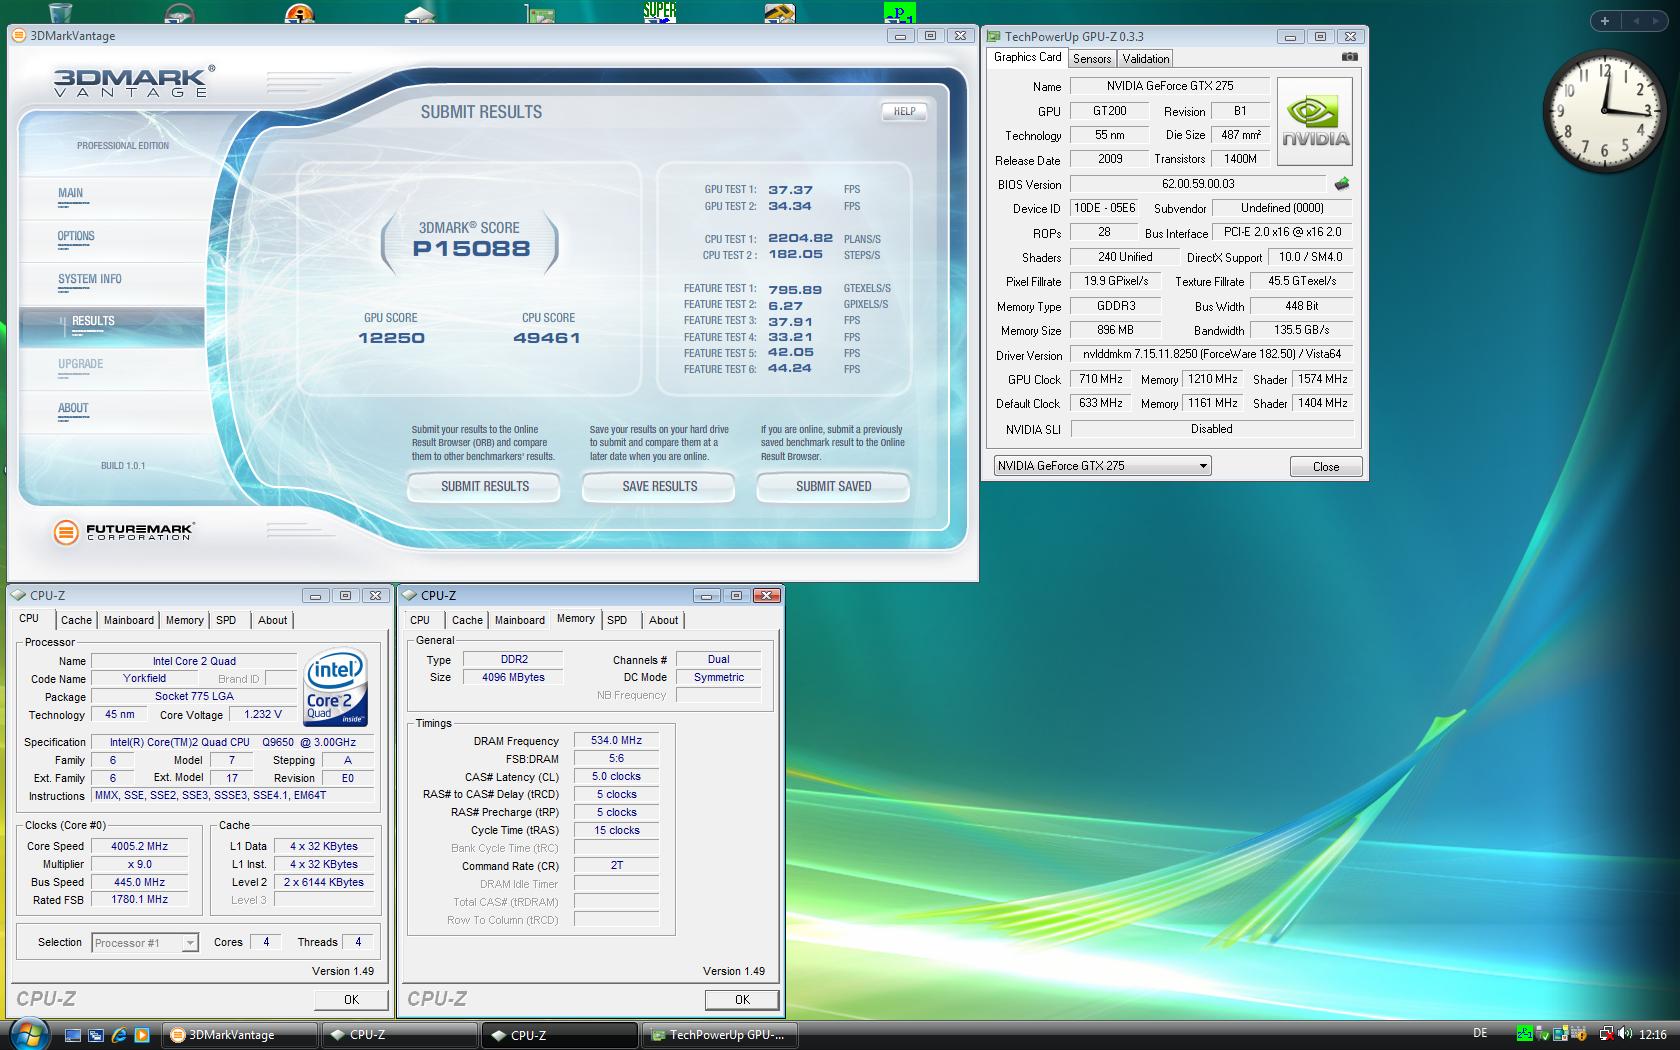
Task: Open the Cache tab in left CPU-Z window
Action: (76, 620)
